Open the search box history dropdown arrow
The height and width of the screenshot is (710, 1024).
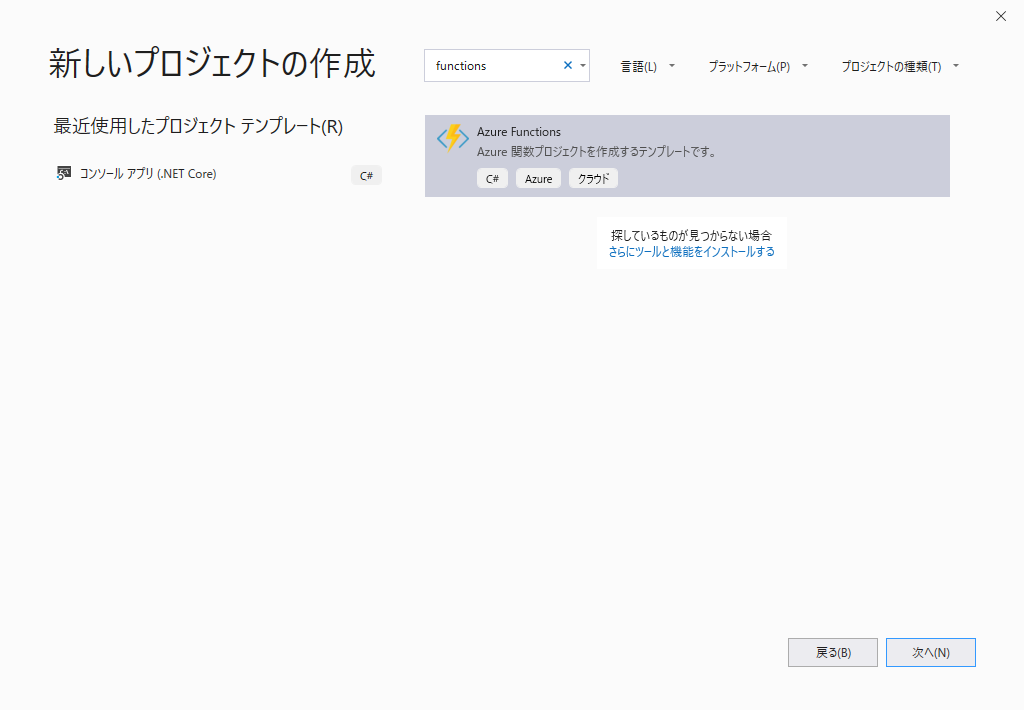click(583, 65)
